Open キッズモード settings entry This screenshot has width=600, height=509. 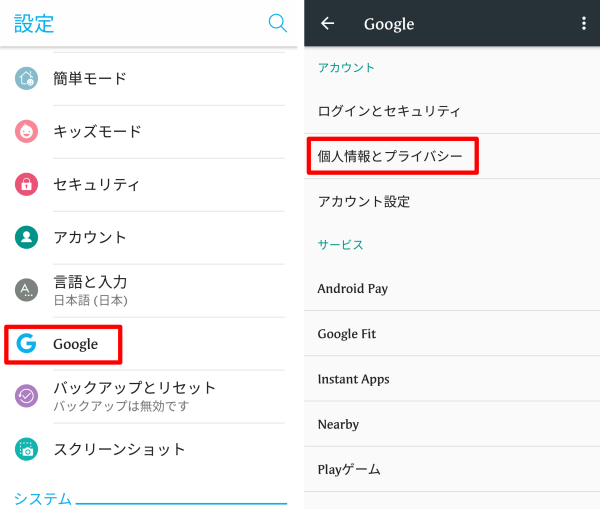click(149, 132)
